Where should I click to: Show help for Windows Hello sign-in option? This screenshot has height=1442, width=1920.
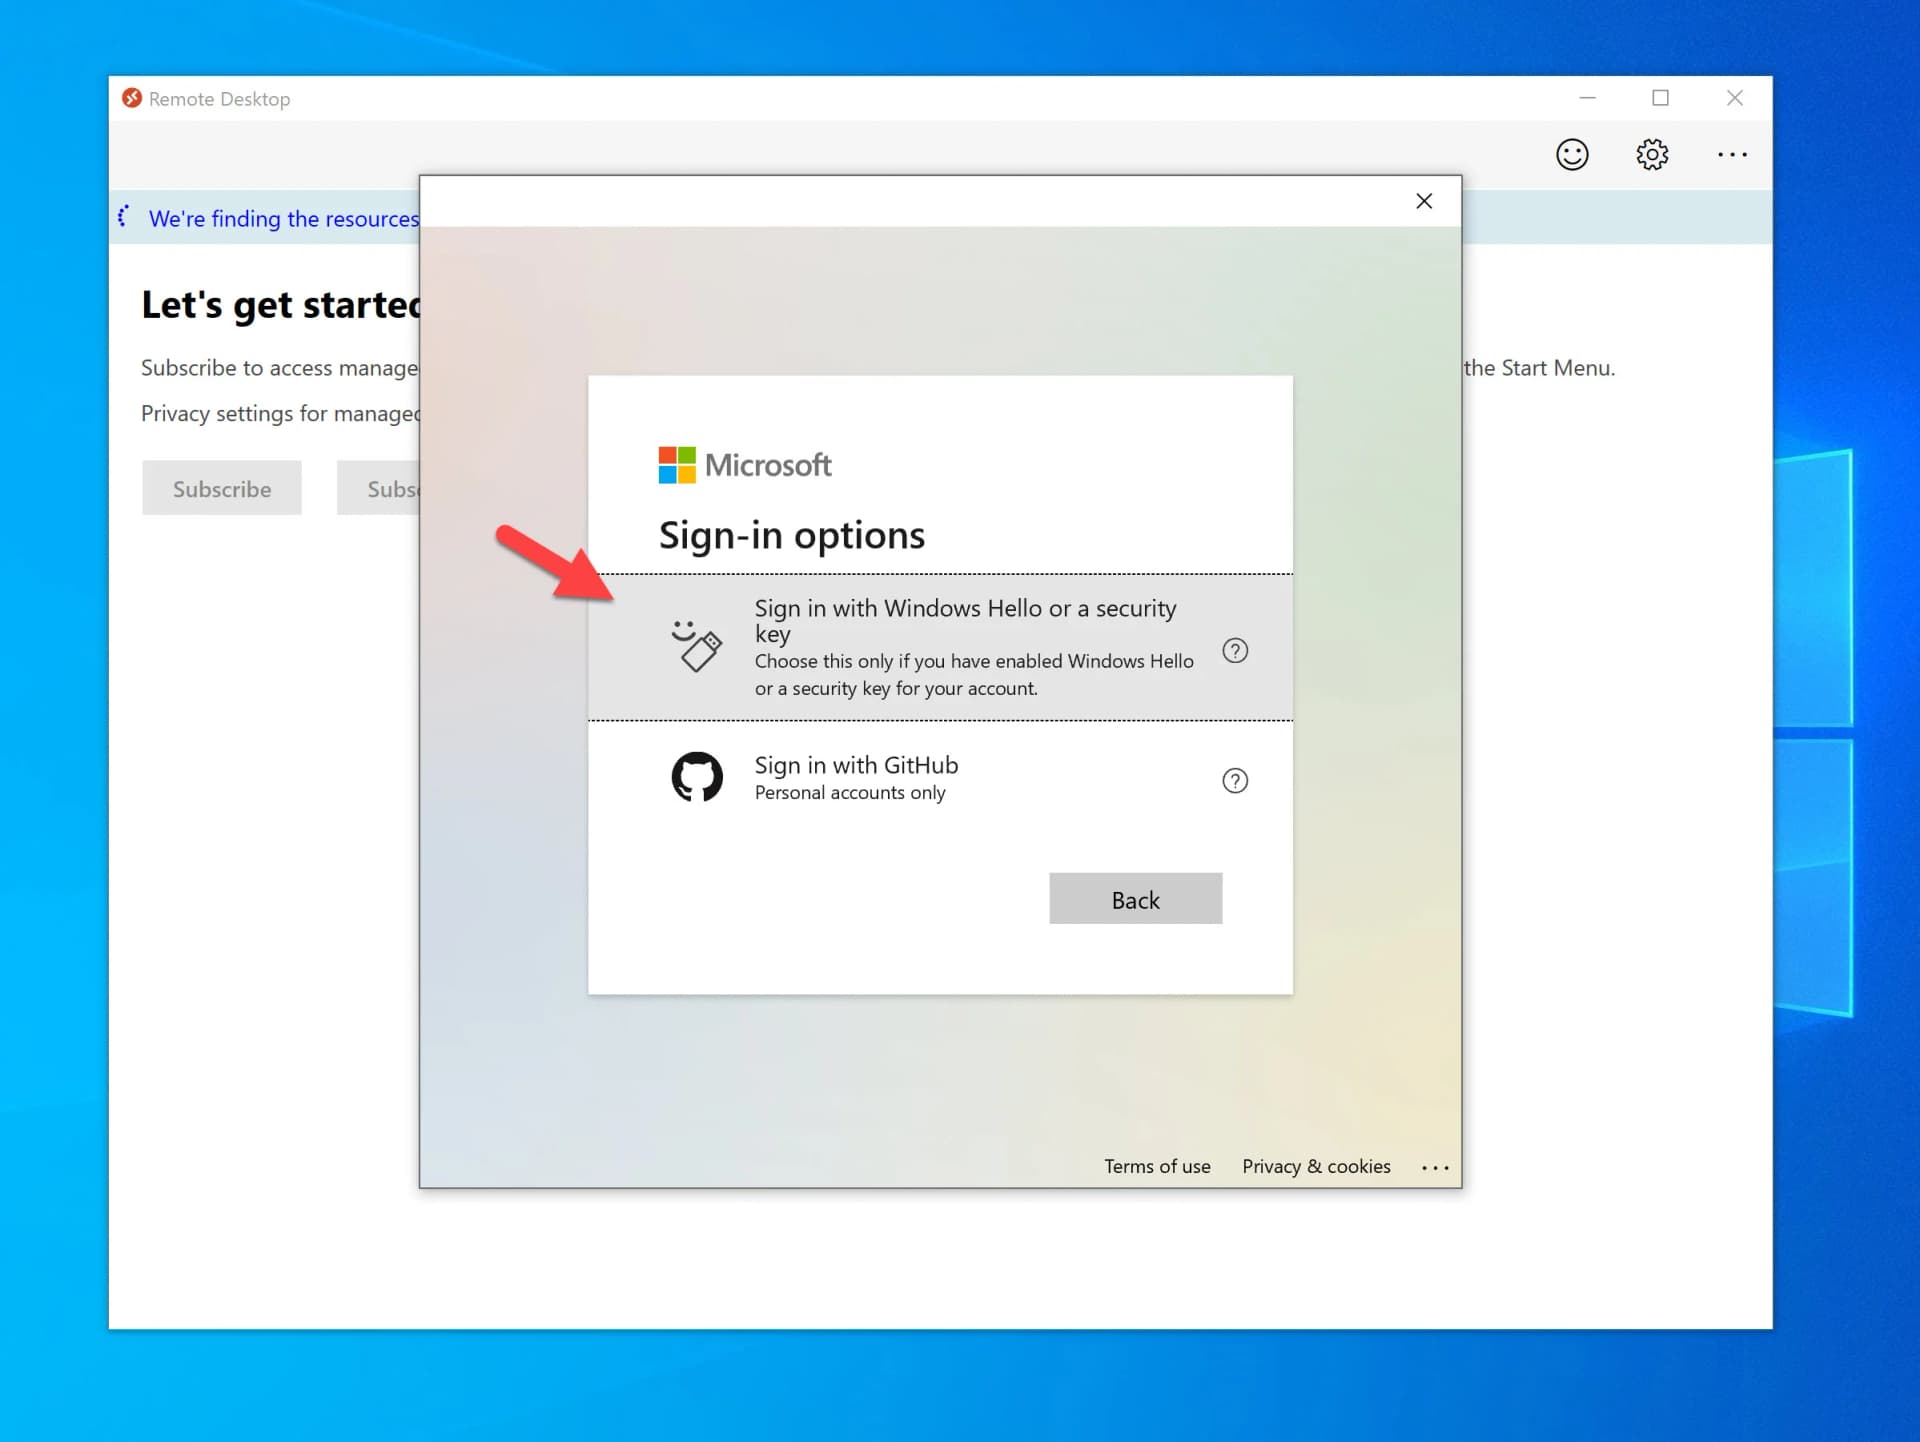pos(1235,651)
